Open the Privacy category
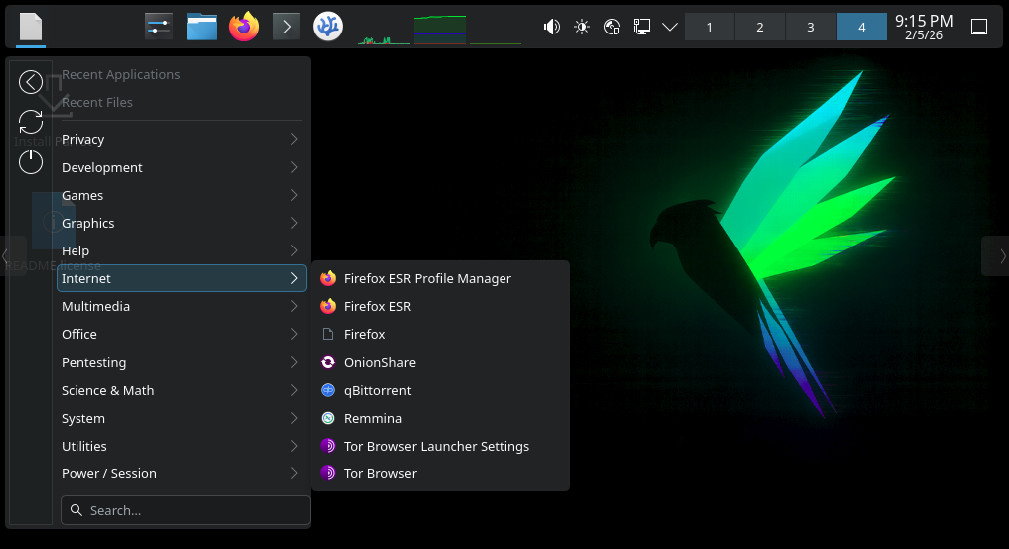Viewport: 1009px width, 549px height. pos(181,140)
